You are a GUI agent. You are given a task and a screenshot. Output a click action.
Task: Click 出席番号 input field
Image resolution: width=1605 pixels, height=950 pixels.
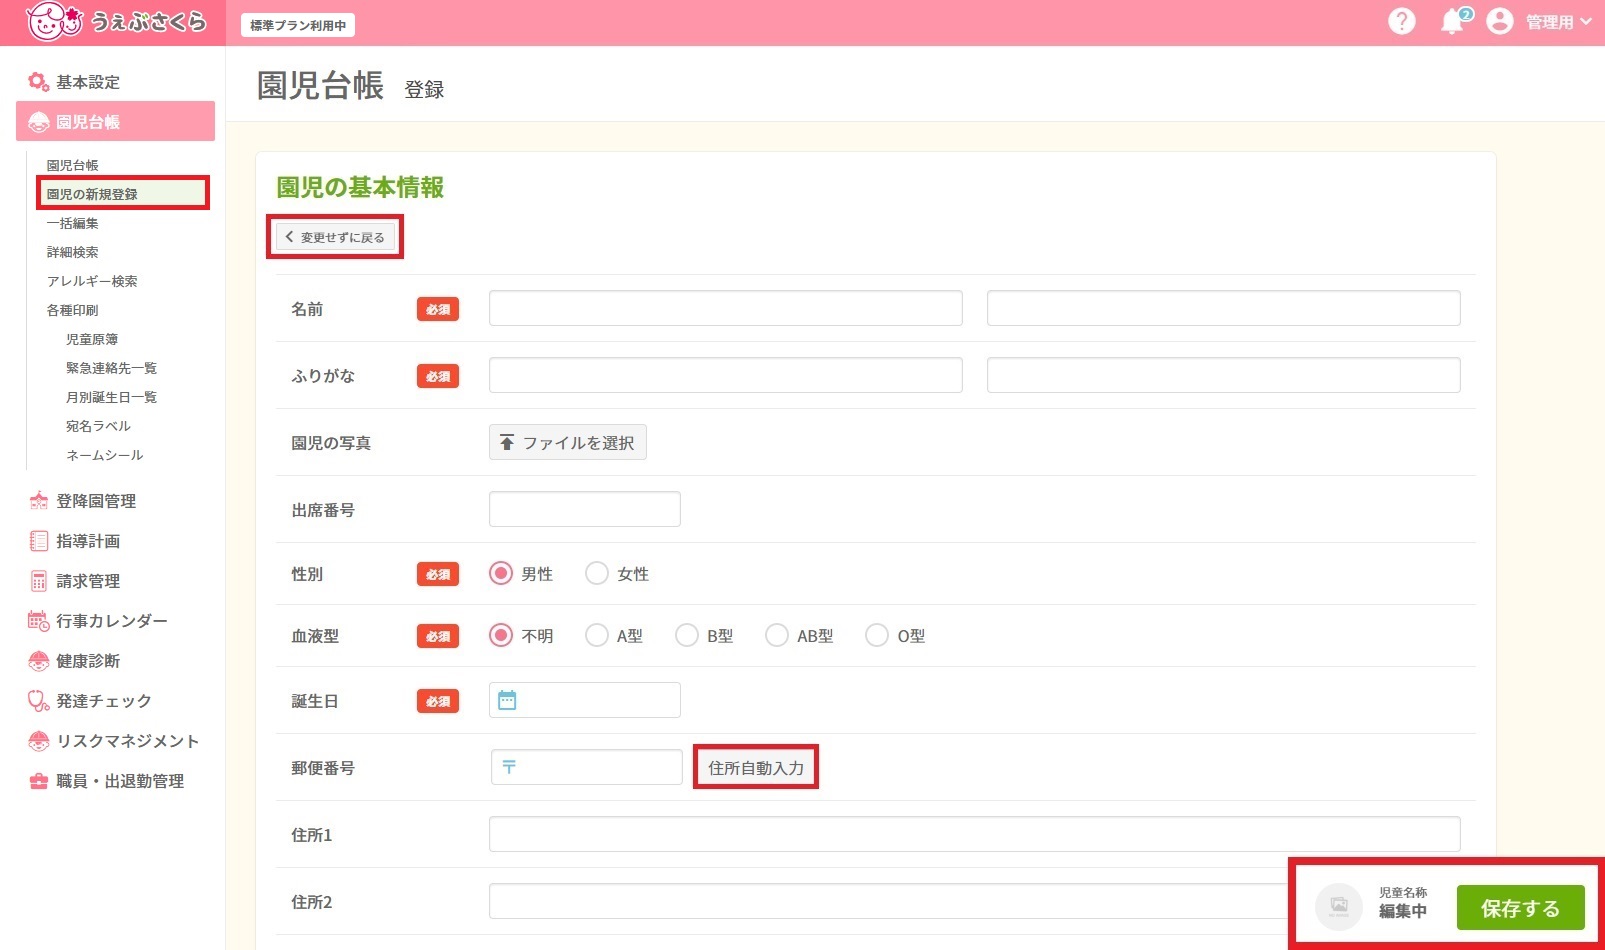585,509
